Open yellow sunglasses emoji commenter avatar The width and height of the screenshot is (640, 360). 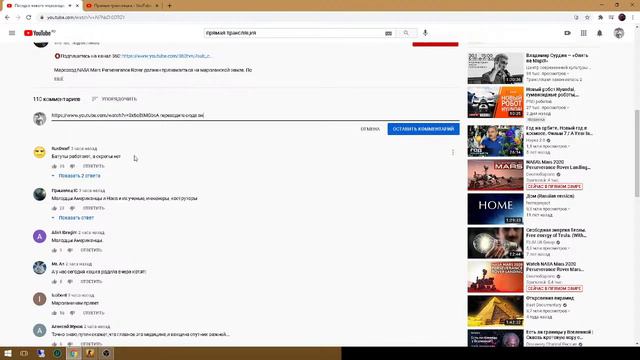pos(40,152)
